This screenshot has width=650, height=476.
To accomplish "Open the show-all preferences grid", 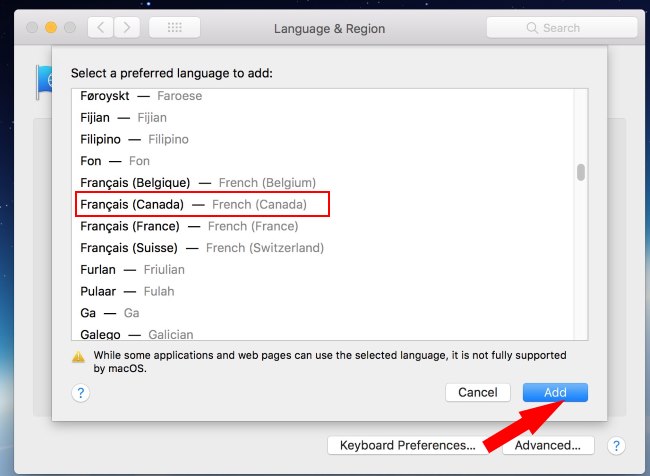I will tap(174, 28).
